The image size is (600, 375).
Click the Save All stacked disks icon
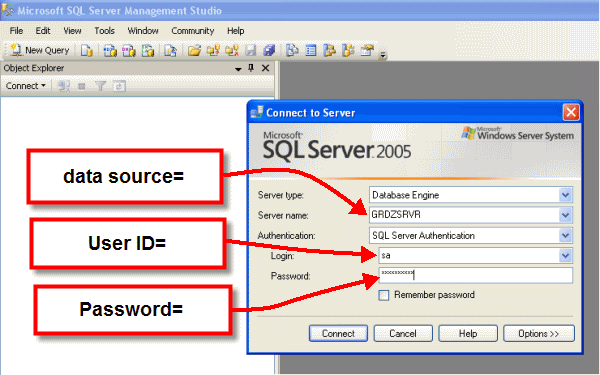(269, 50)
